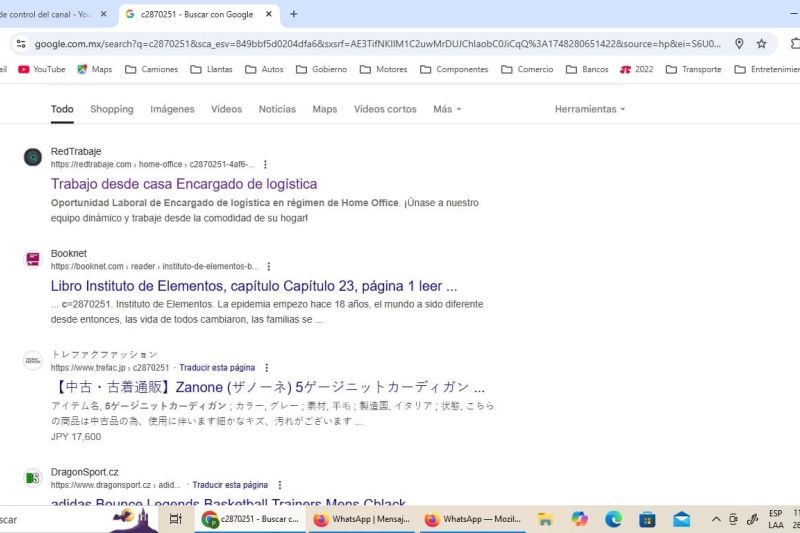Expand the Más dropdown
This screenshot has width=800, height=533.
(x=447, y=109)
